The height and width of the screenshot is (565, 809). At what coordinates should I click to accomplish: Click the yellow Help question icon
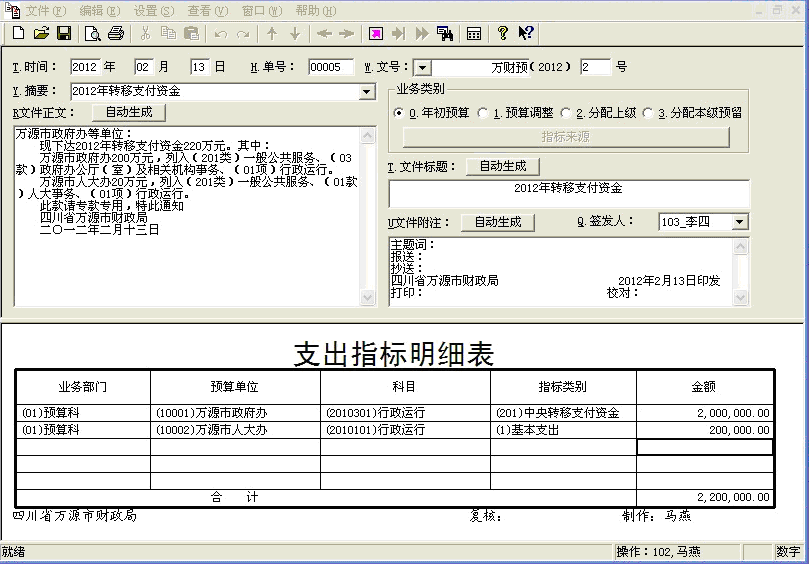coord(503,33)
